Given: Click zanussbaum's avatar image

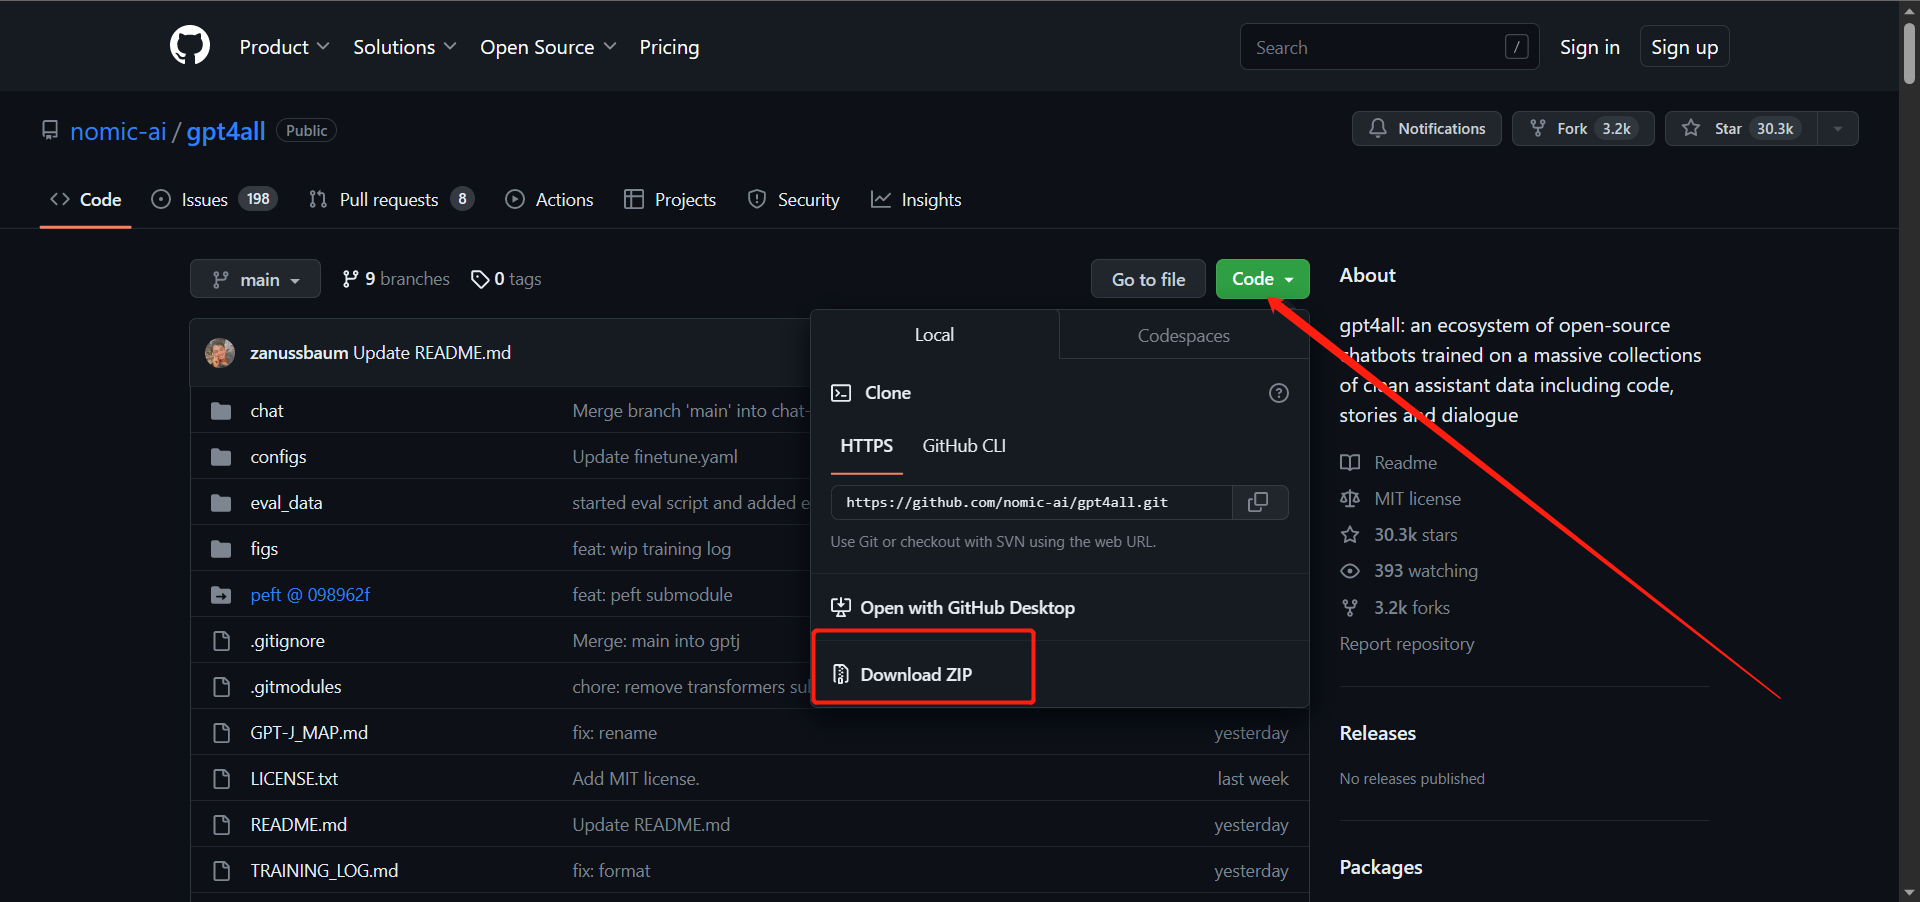Looking at the screenshot, I should pyautogui.click(x=220, y=353).
